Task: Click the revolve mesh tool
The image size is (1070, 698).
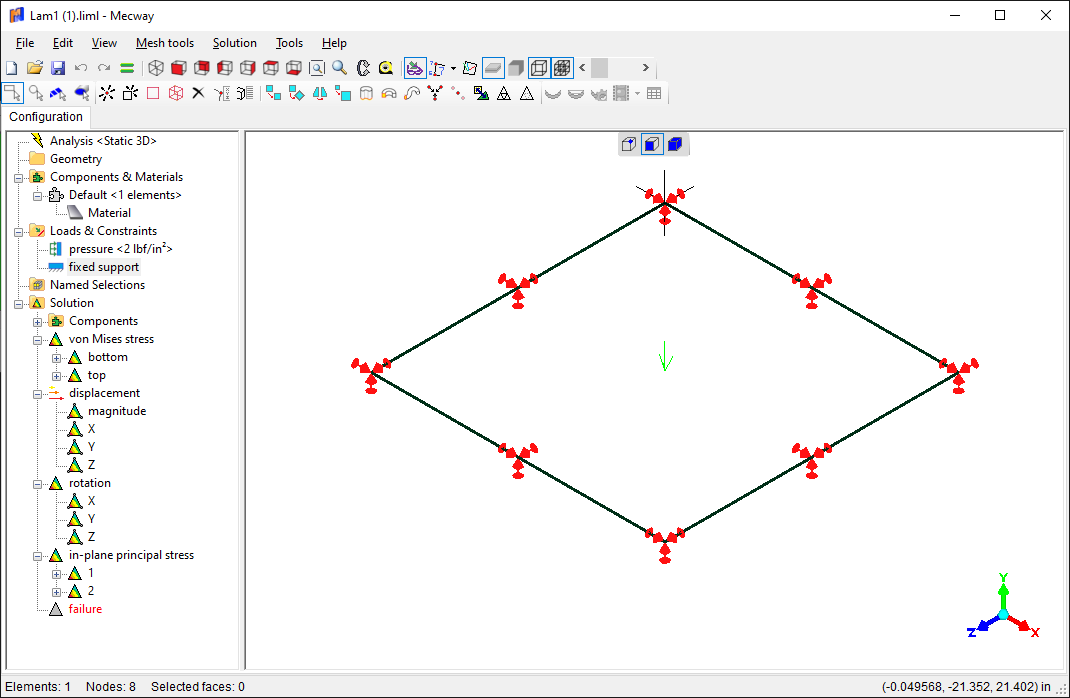Action: pyautogui.click(x=389, y=93)
